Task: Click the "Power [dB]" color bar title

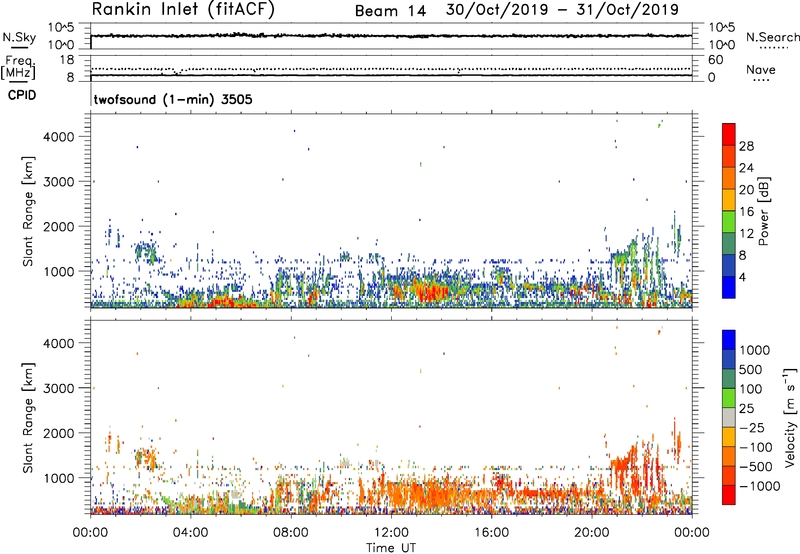Action: (x=763, y=211)
